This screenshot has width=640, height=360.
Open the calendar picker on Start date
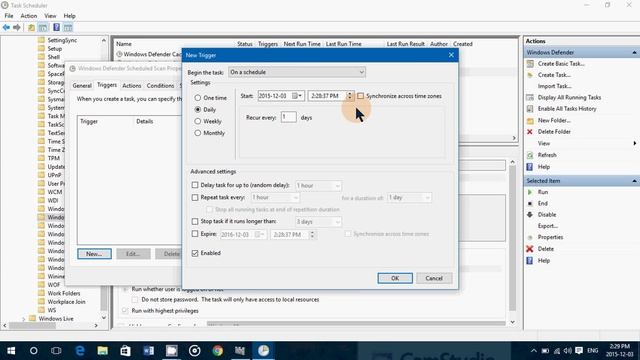click(x=297, y=96)
